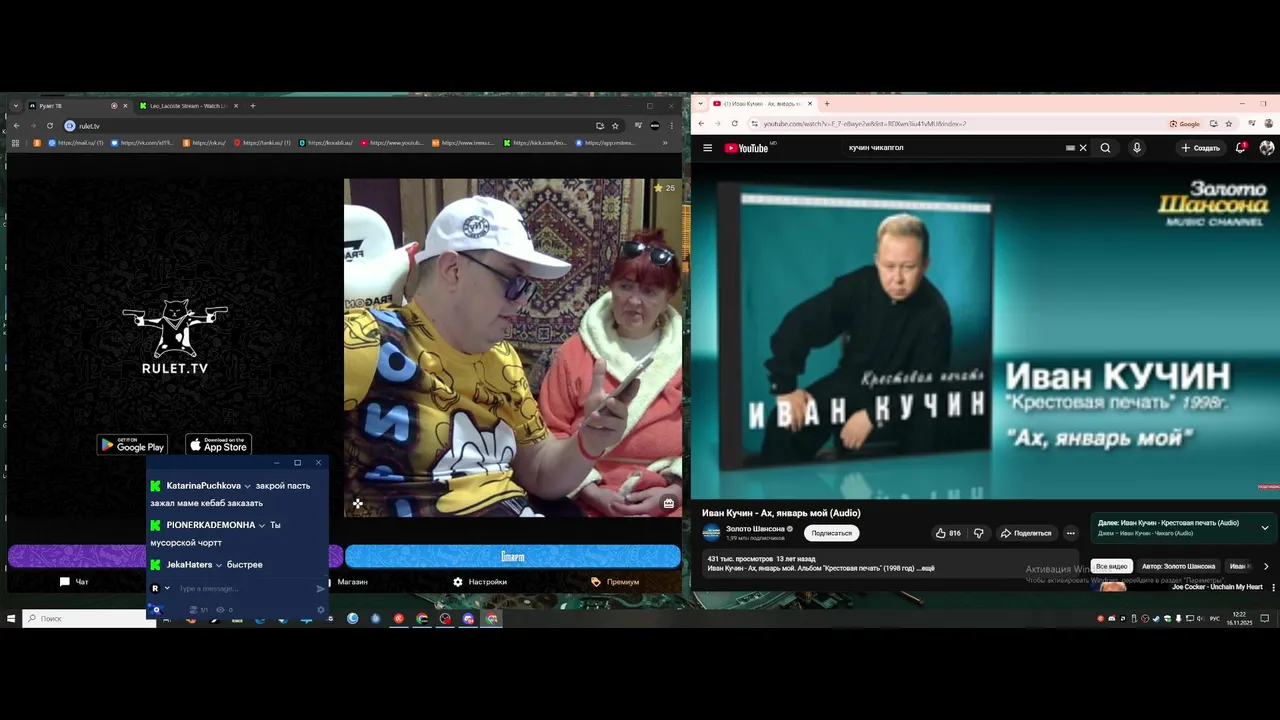Run the YouTube search with the magnifier
The height and width of the screenshot is (720, 1280).
pos(1105,148)
